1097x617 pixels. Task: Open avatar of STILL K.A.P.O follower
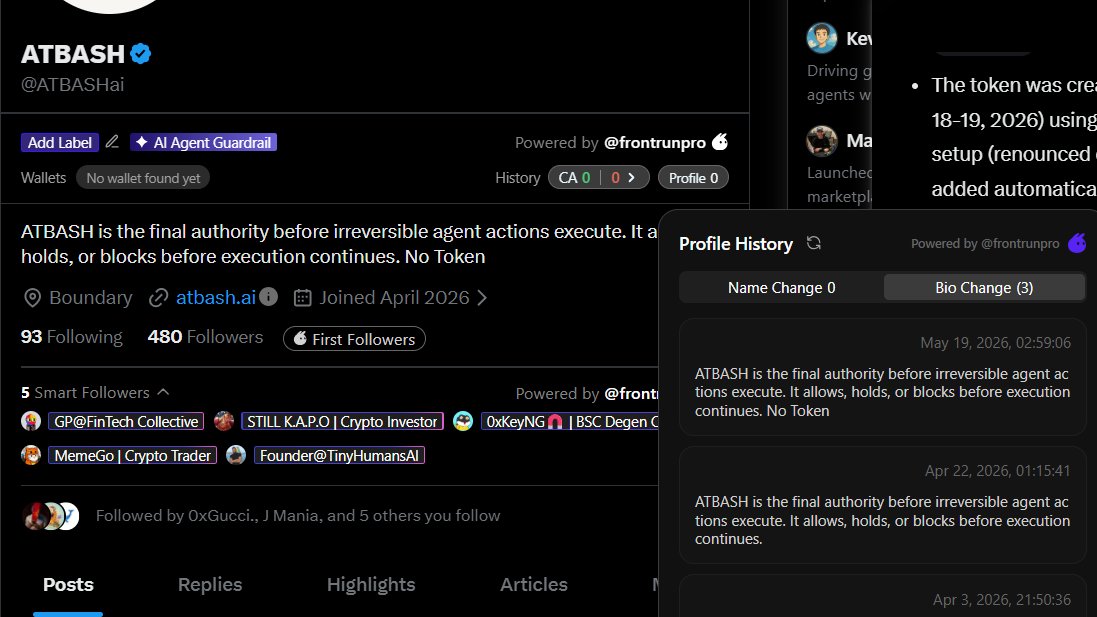[x=224, y=421]
